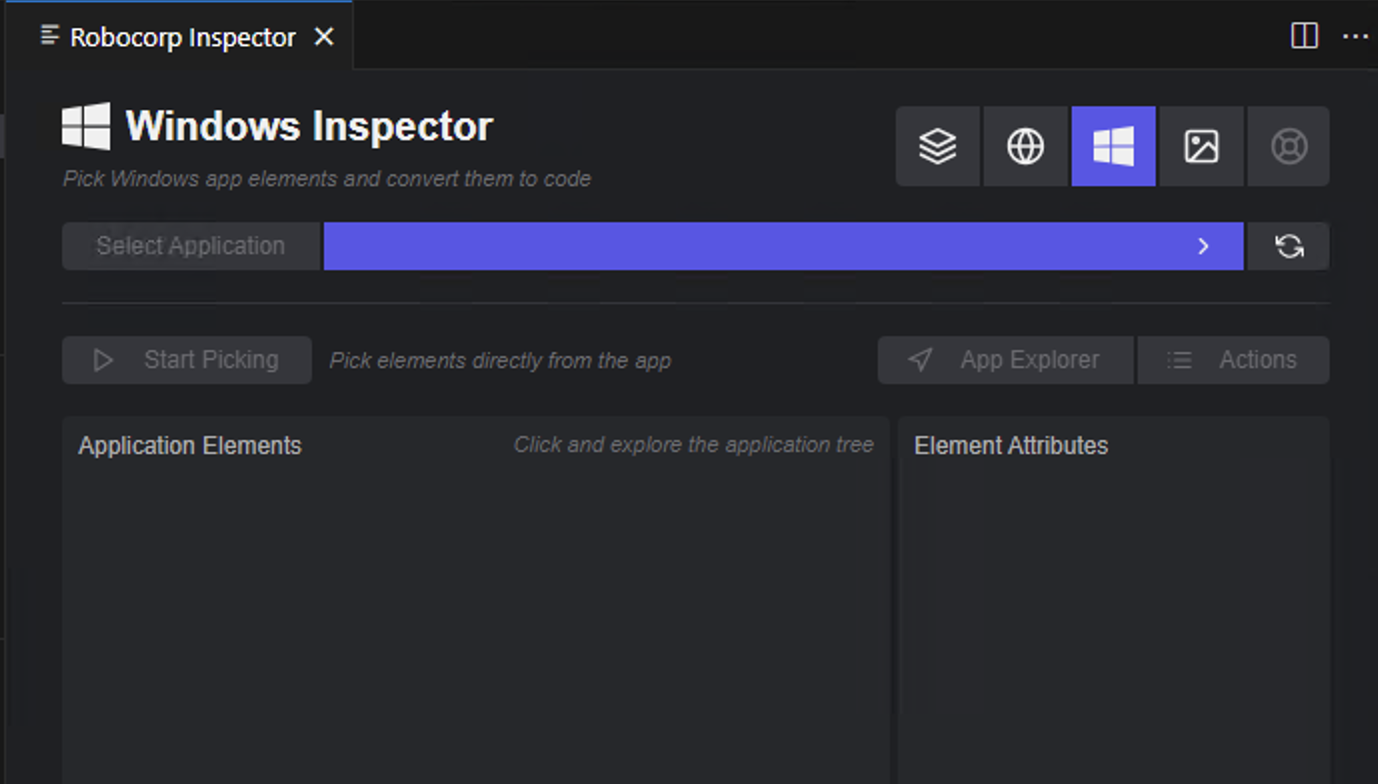The height and width of the screenshot is (784, 1378).
Task: Open the Select Application dropdown
Action: click(783, 246)
